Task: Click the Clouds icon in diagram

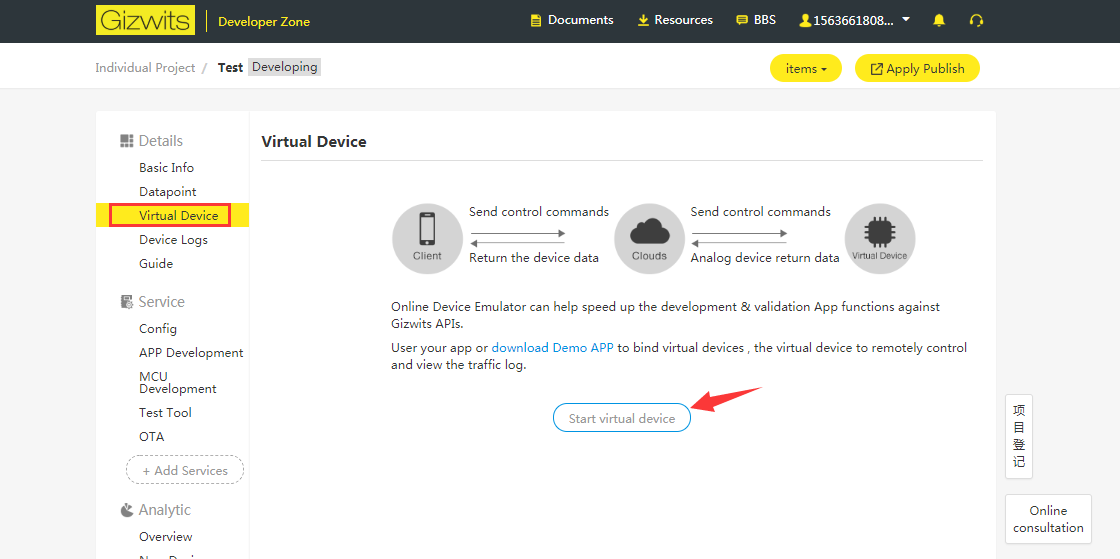Action: (x=649, y=238)
